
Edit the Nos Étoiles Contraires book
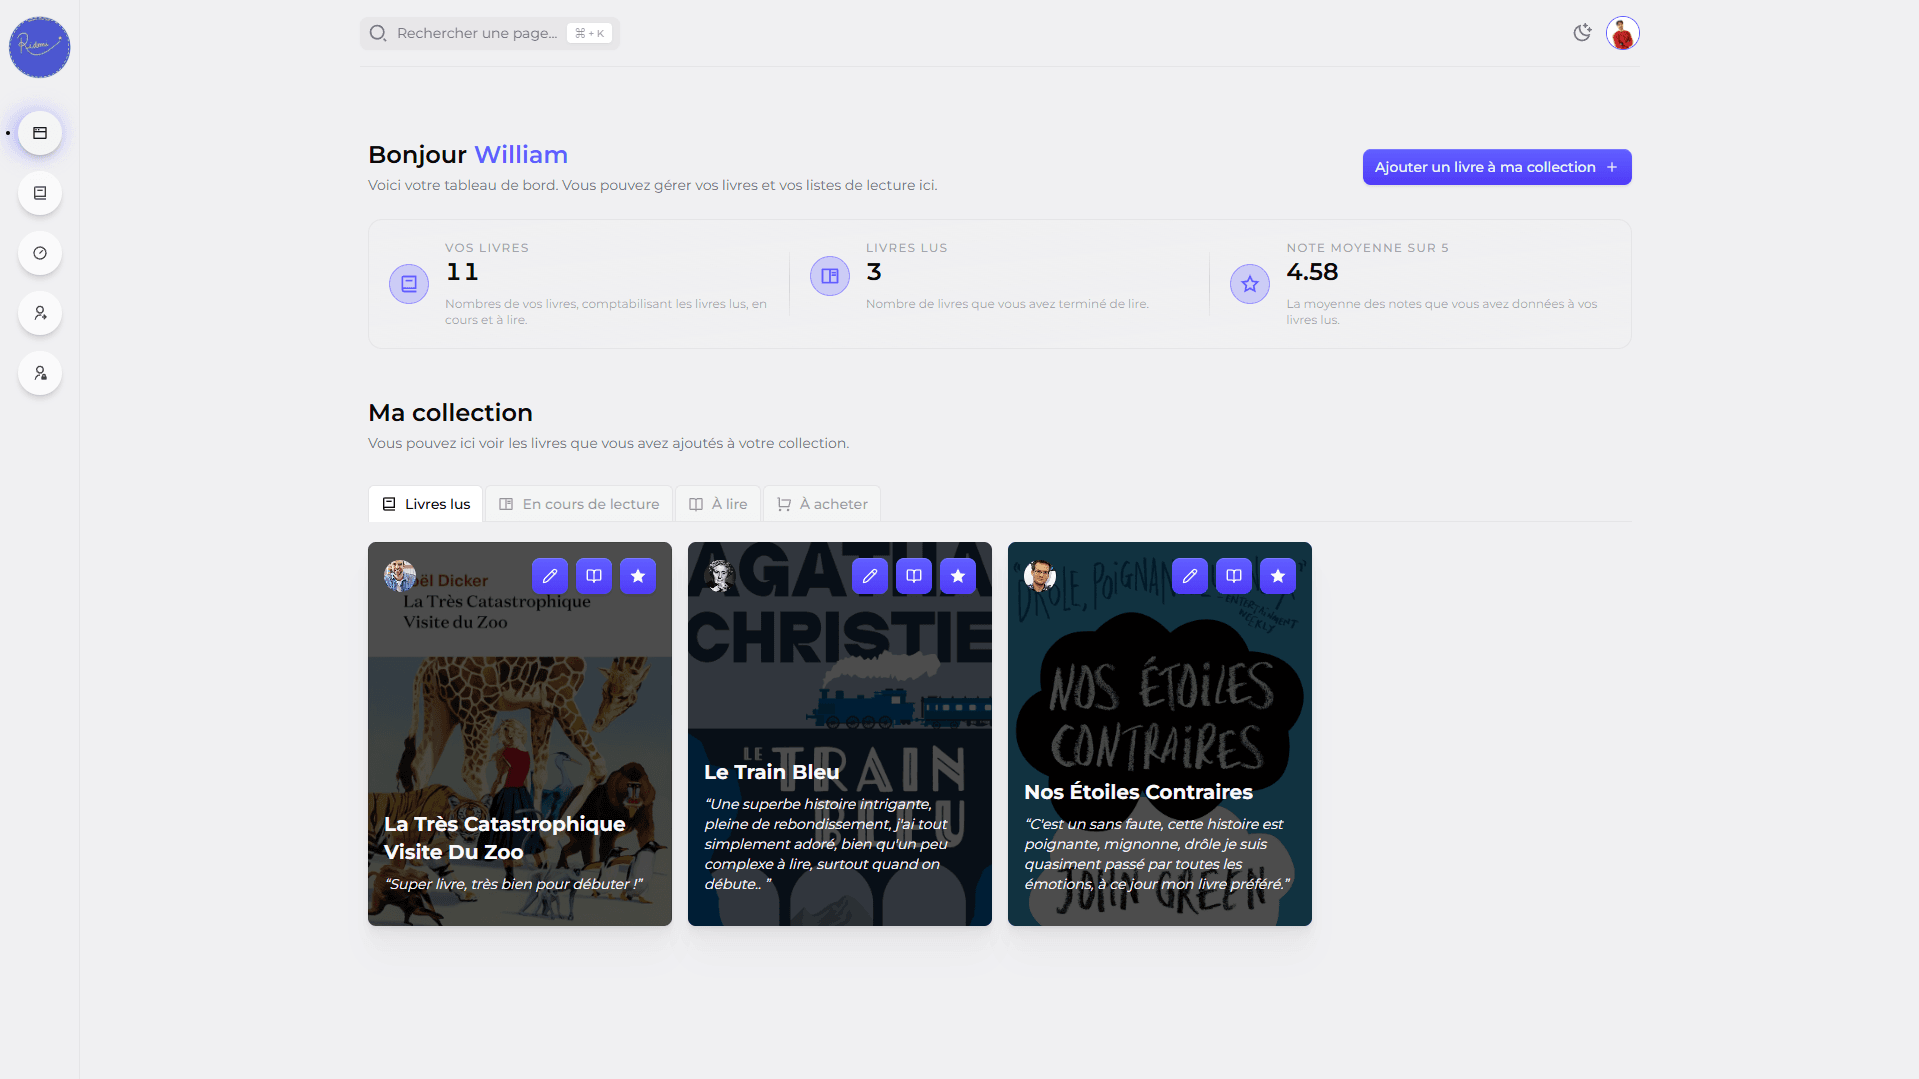[x=1190, y=576]
